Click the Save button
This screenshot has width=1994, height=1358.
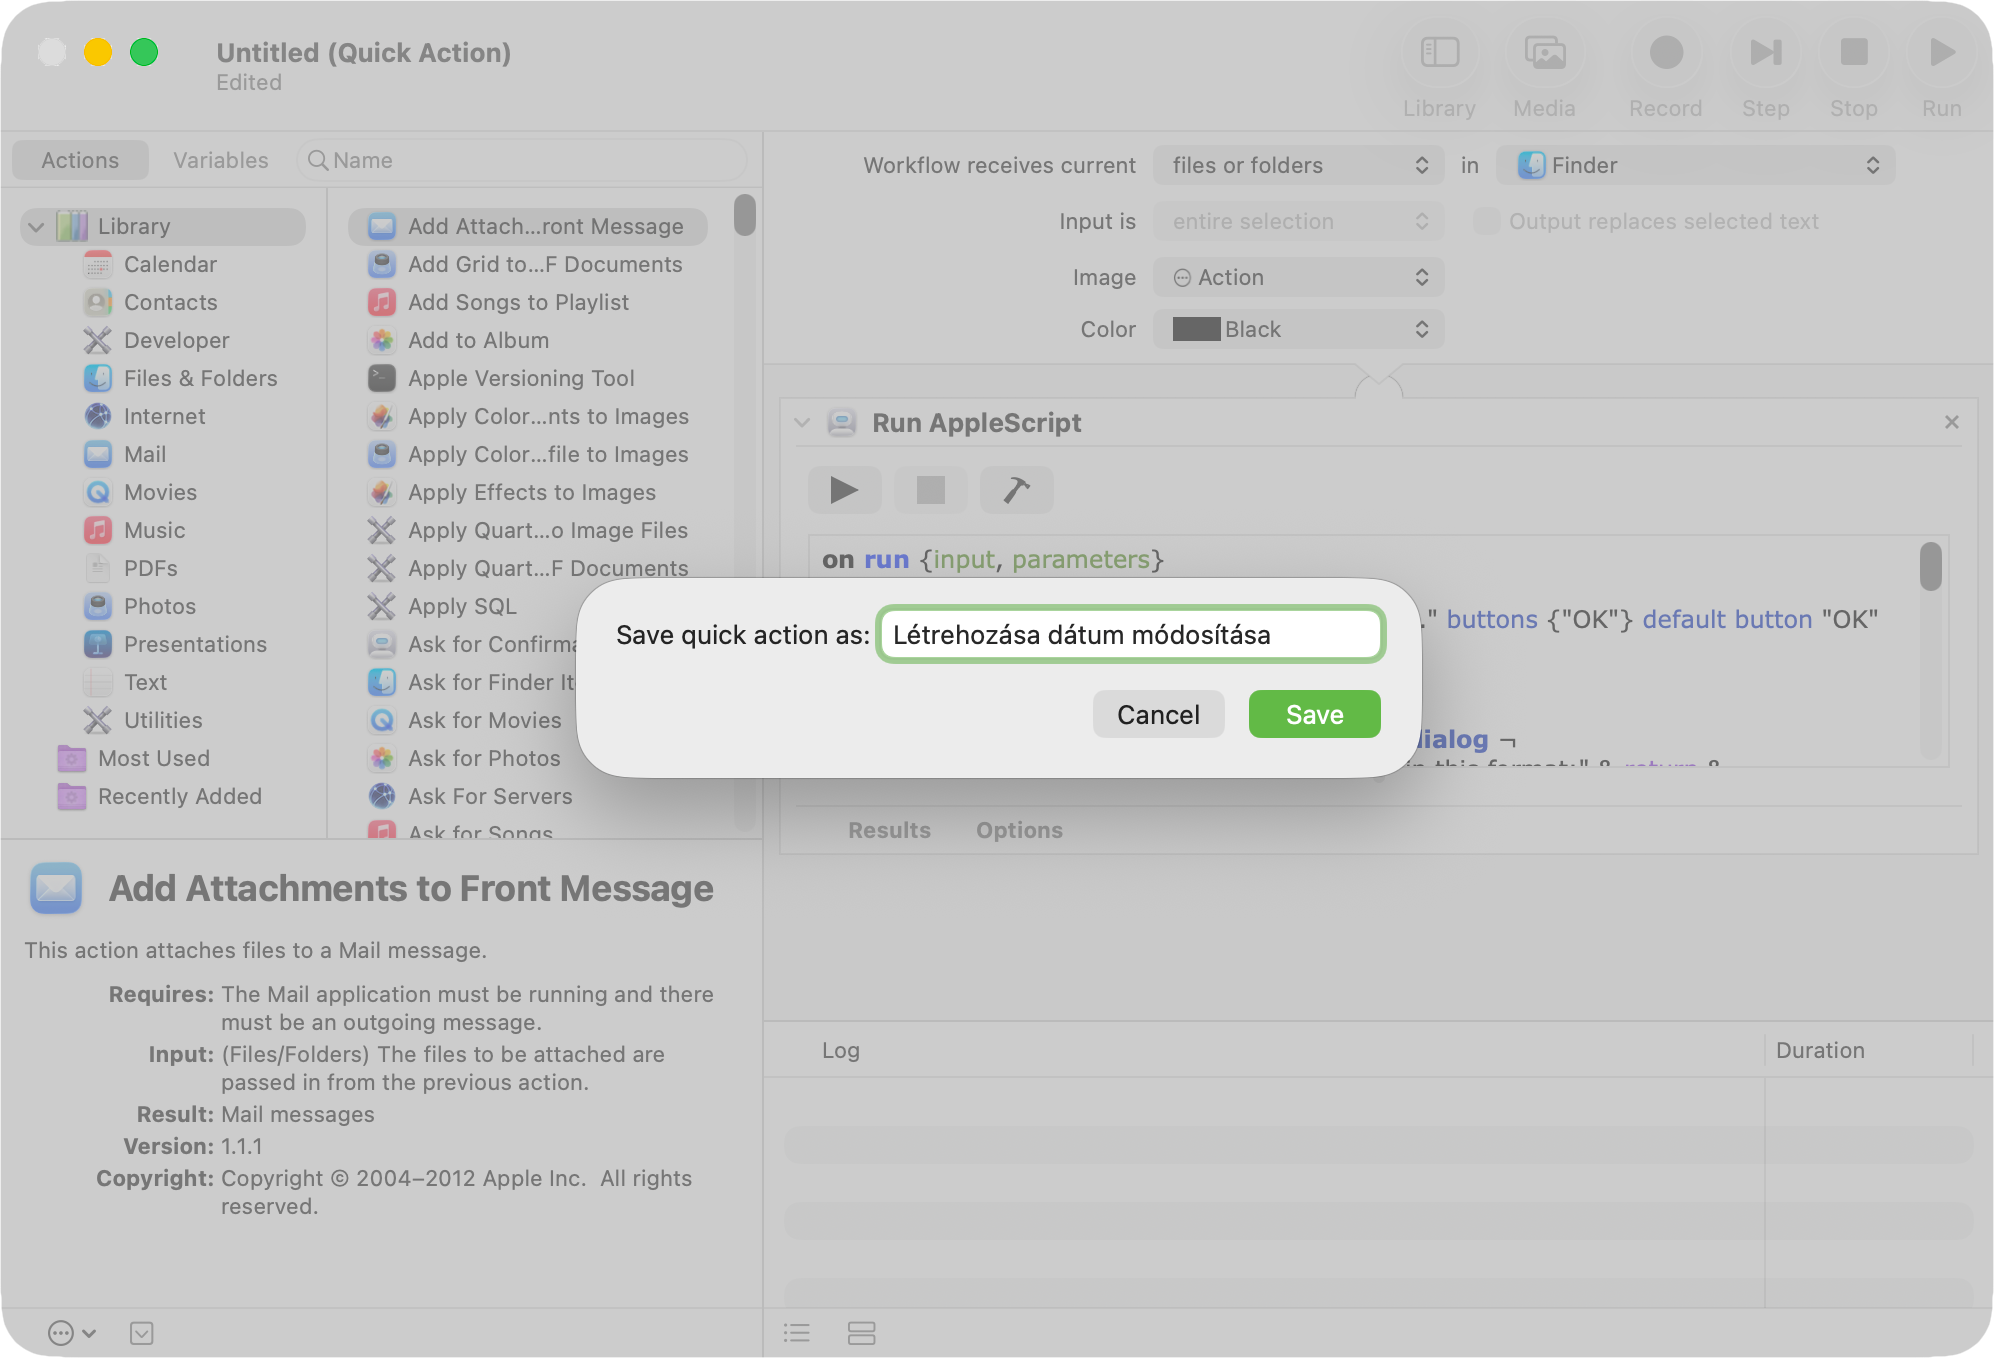[1314, 714]
